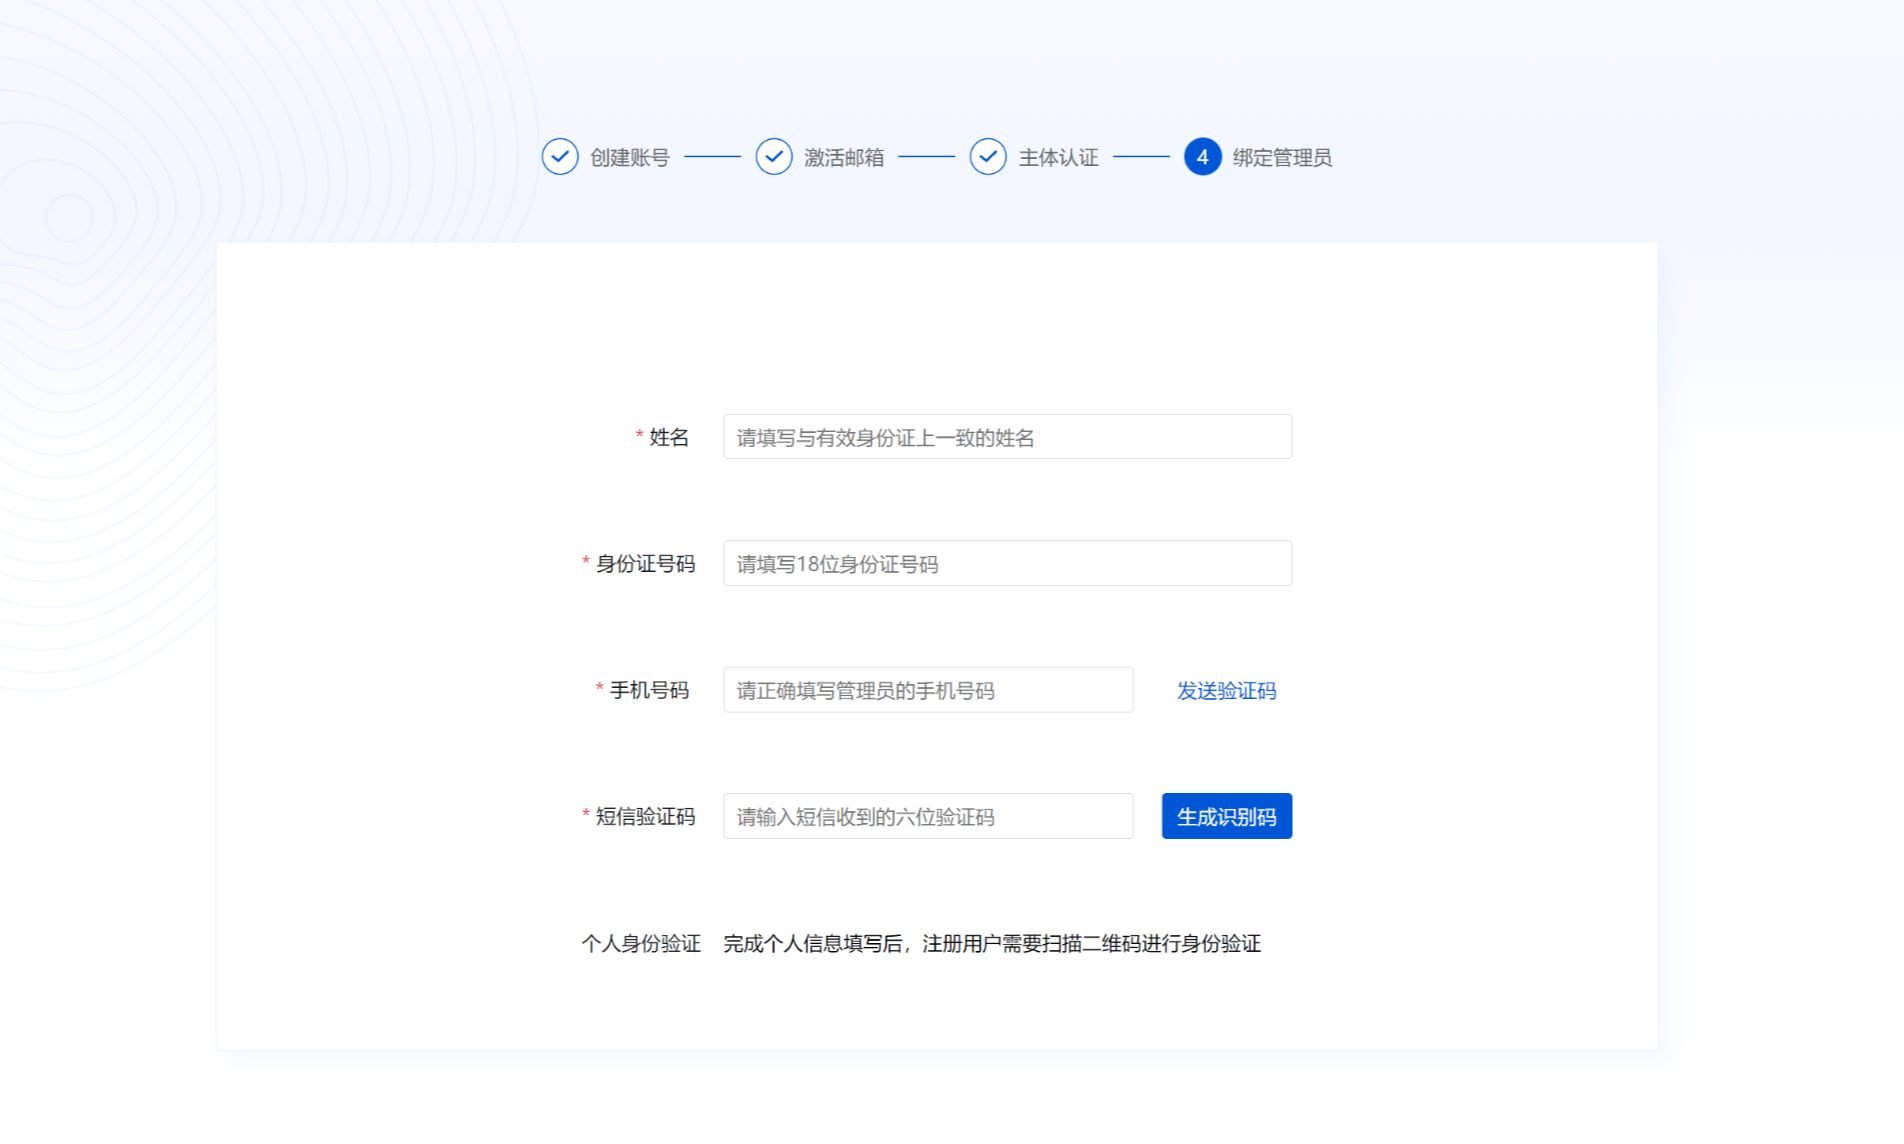Click the blue step 4 circle
1904x1144 pixels.
(1202, 157)
